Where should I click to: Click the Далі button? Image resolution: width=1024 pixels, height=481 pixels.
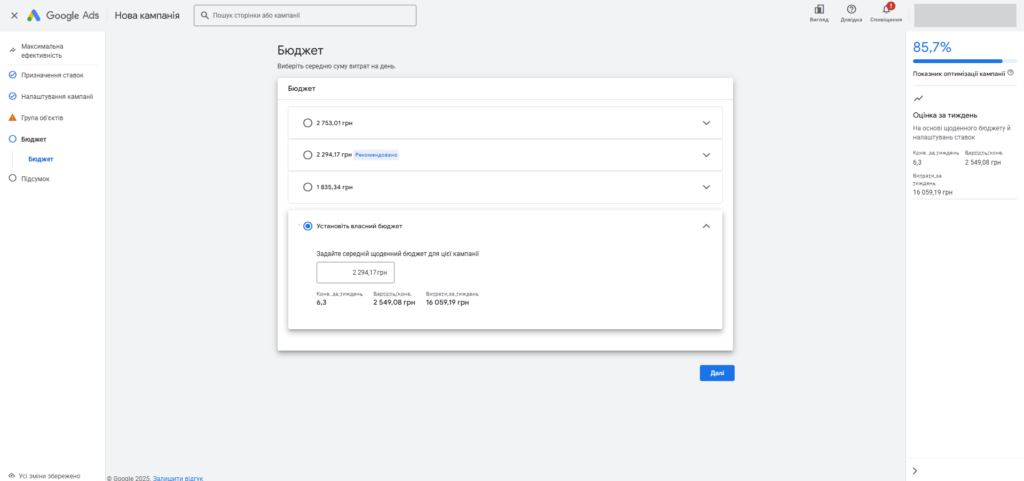coord(717,373)
